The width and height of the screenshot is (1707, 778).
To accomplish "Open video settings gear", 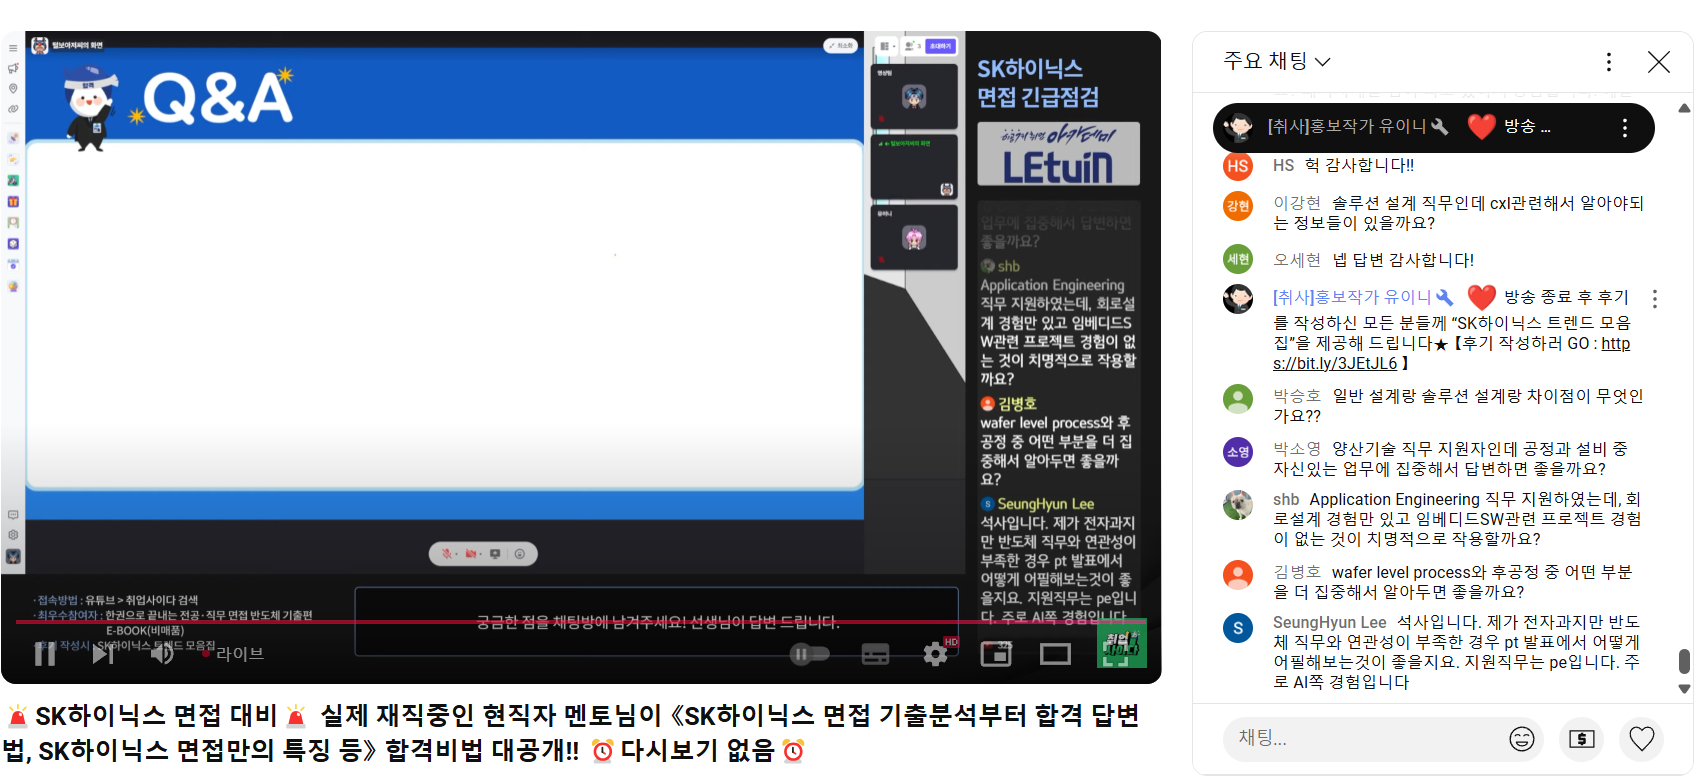I will pos(935,654).
